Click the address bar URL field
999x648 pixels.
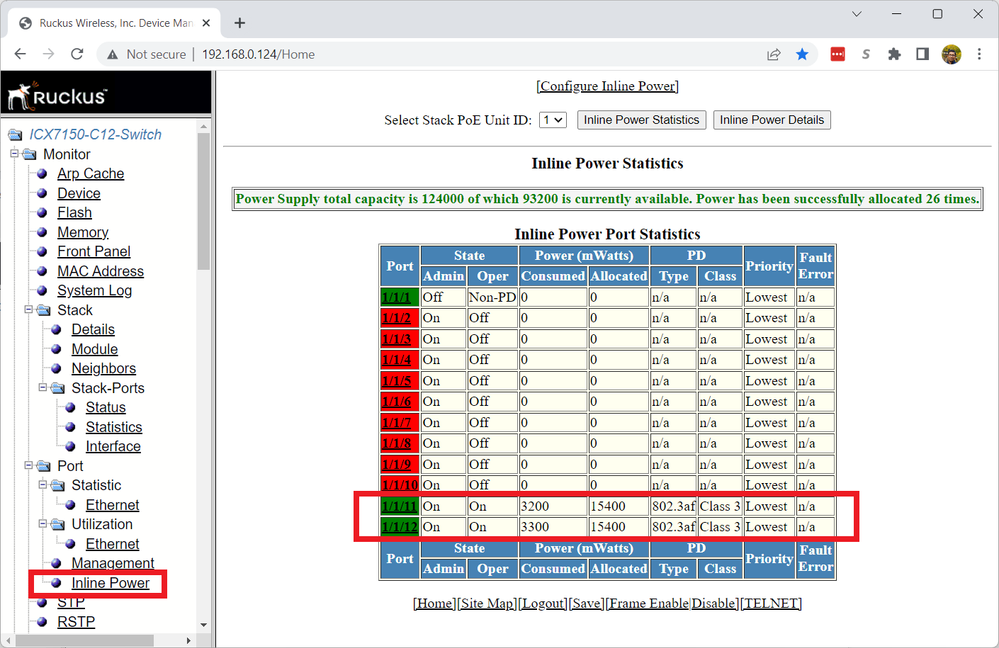tap(450, 54)
